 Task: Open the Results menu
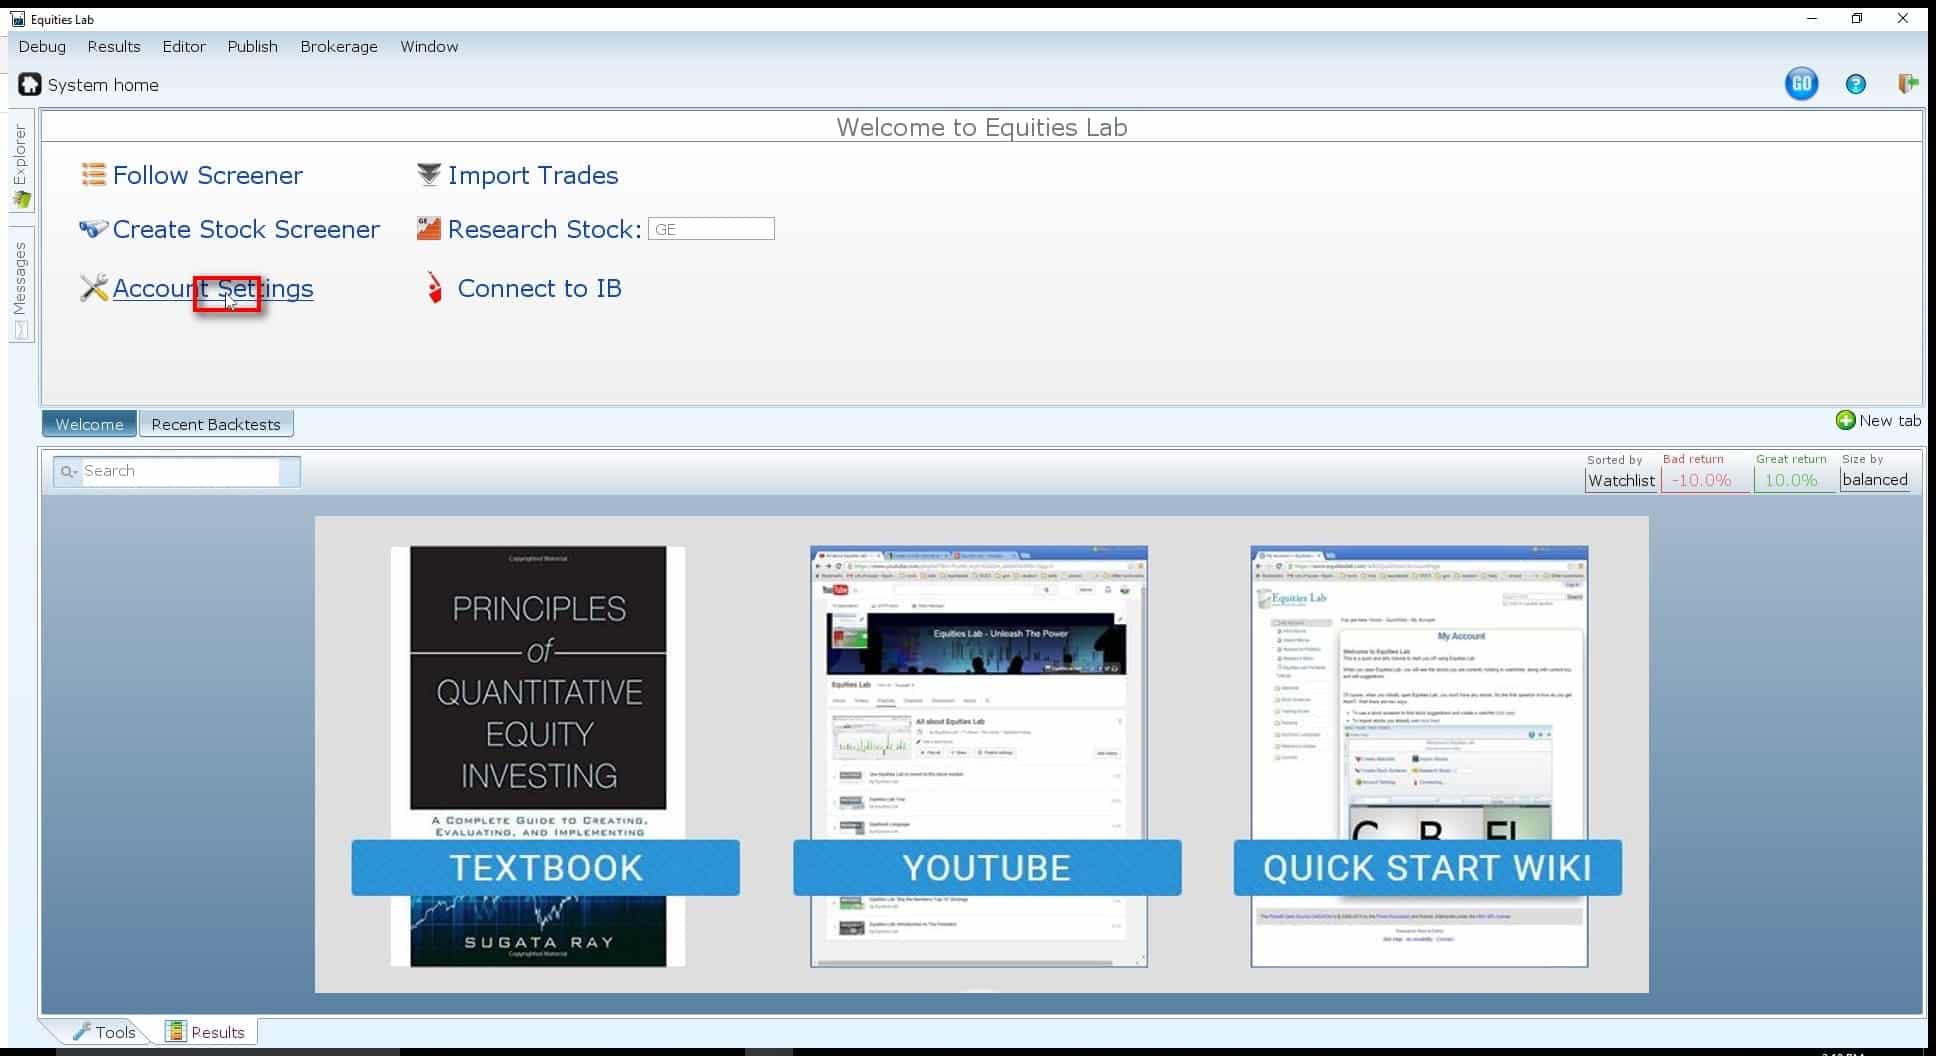(114, 47)
